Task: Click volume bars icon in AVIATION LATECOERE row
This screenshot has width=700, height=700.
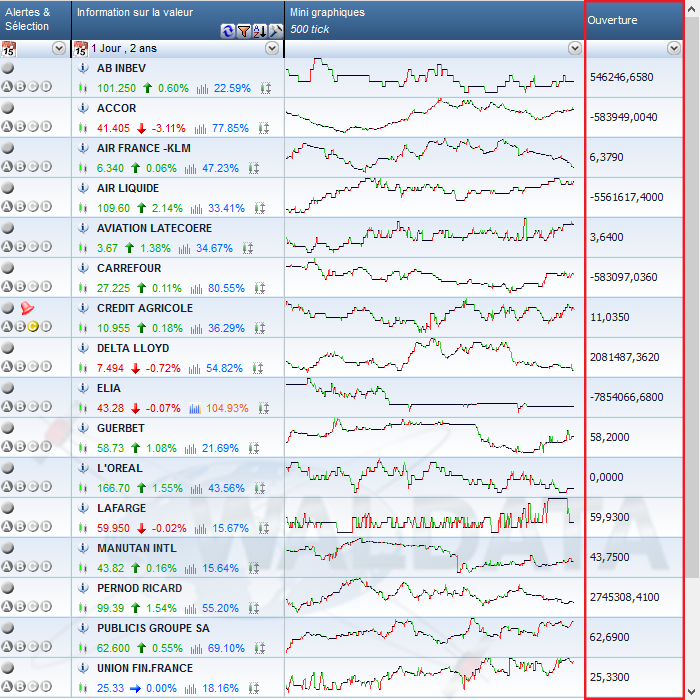Action: pos(184,248)
